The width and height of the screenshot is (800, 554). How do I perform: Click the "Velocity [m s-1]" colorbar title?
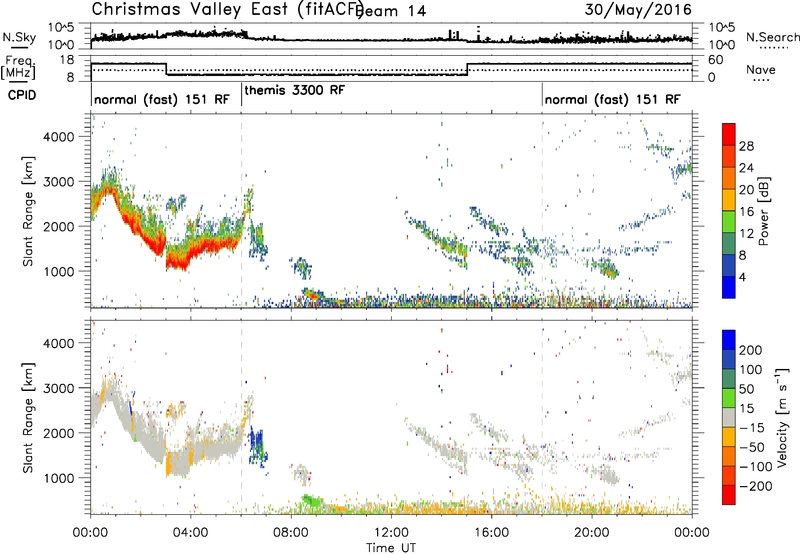pyautogui.click(x=782, y=417)
